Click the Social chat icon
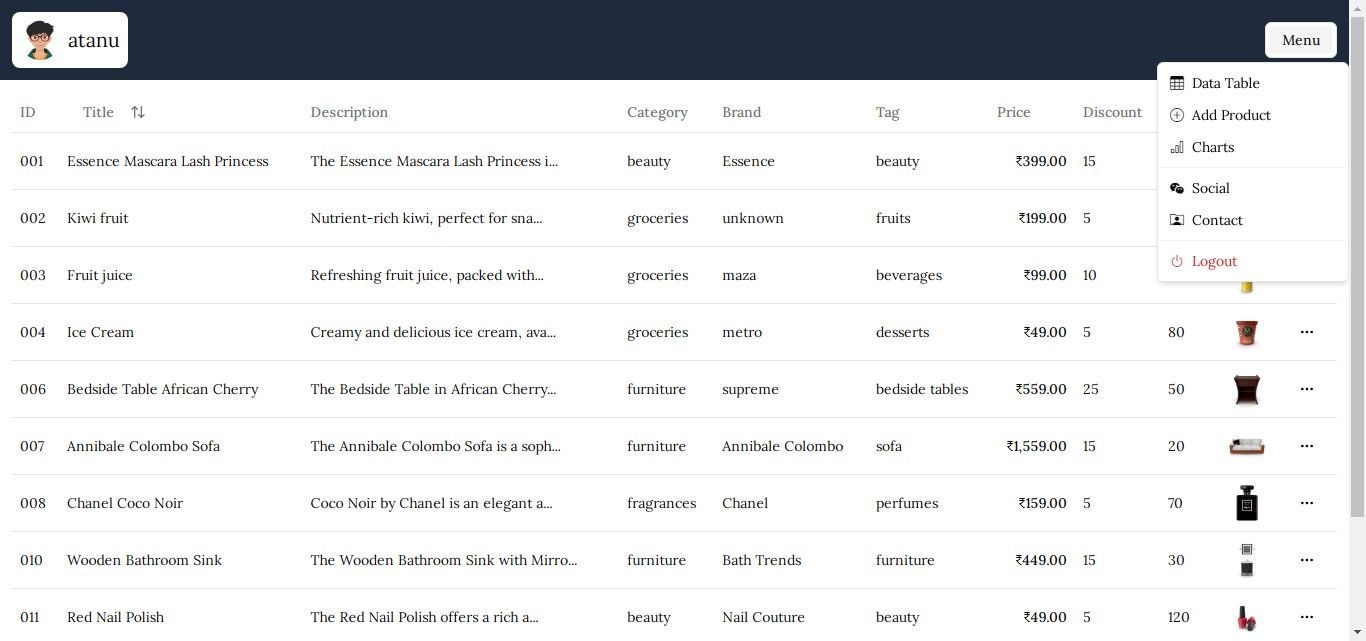Viewport: 1366px width, 641px height. (1177, 188)
